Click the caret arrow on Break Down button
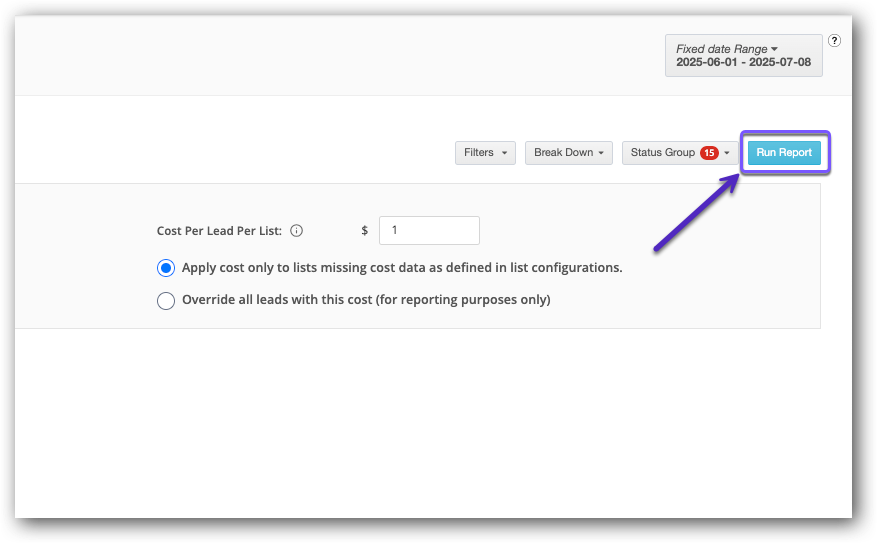 [602, 153]
